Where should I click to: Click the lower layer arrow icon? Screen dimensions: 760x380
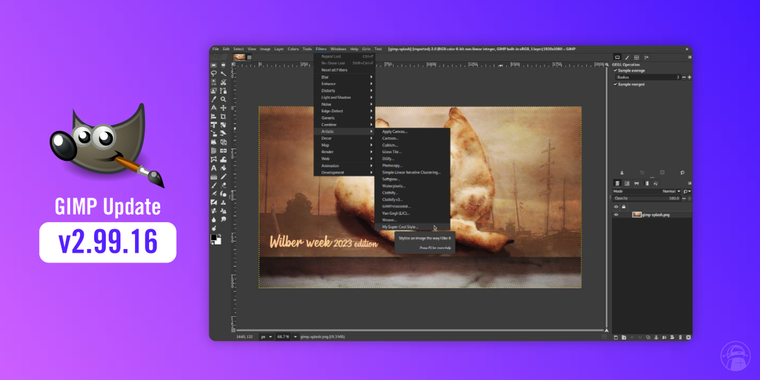click(640, 337)
